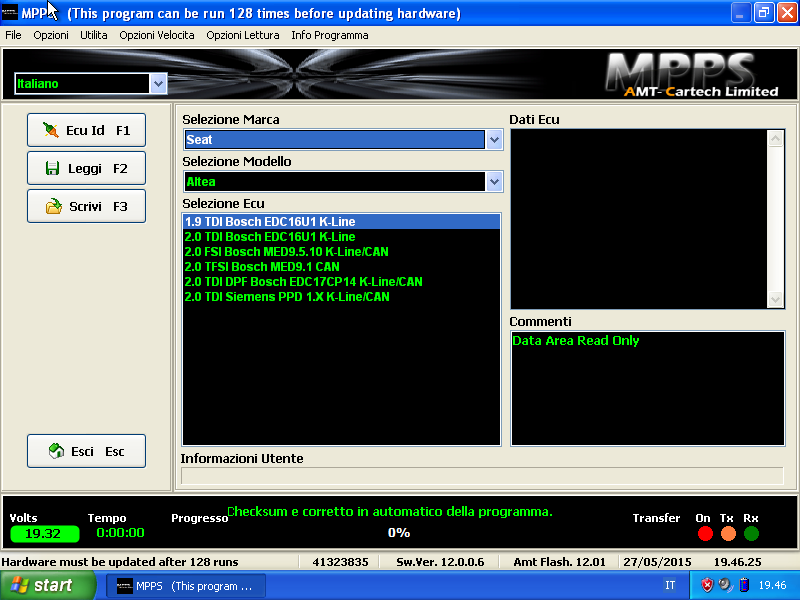Select 1.9 TDI Bosch EDC16U1 K-Line
Viewport: 800px width, 600px height.
tap(341, 221)
